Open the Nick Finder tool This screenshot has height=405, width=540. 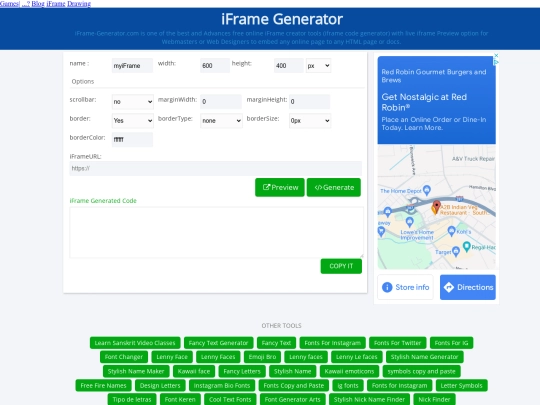(x=434, y=399)
